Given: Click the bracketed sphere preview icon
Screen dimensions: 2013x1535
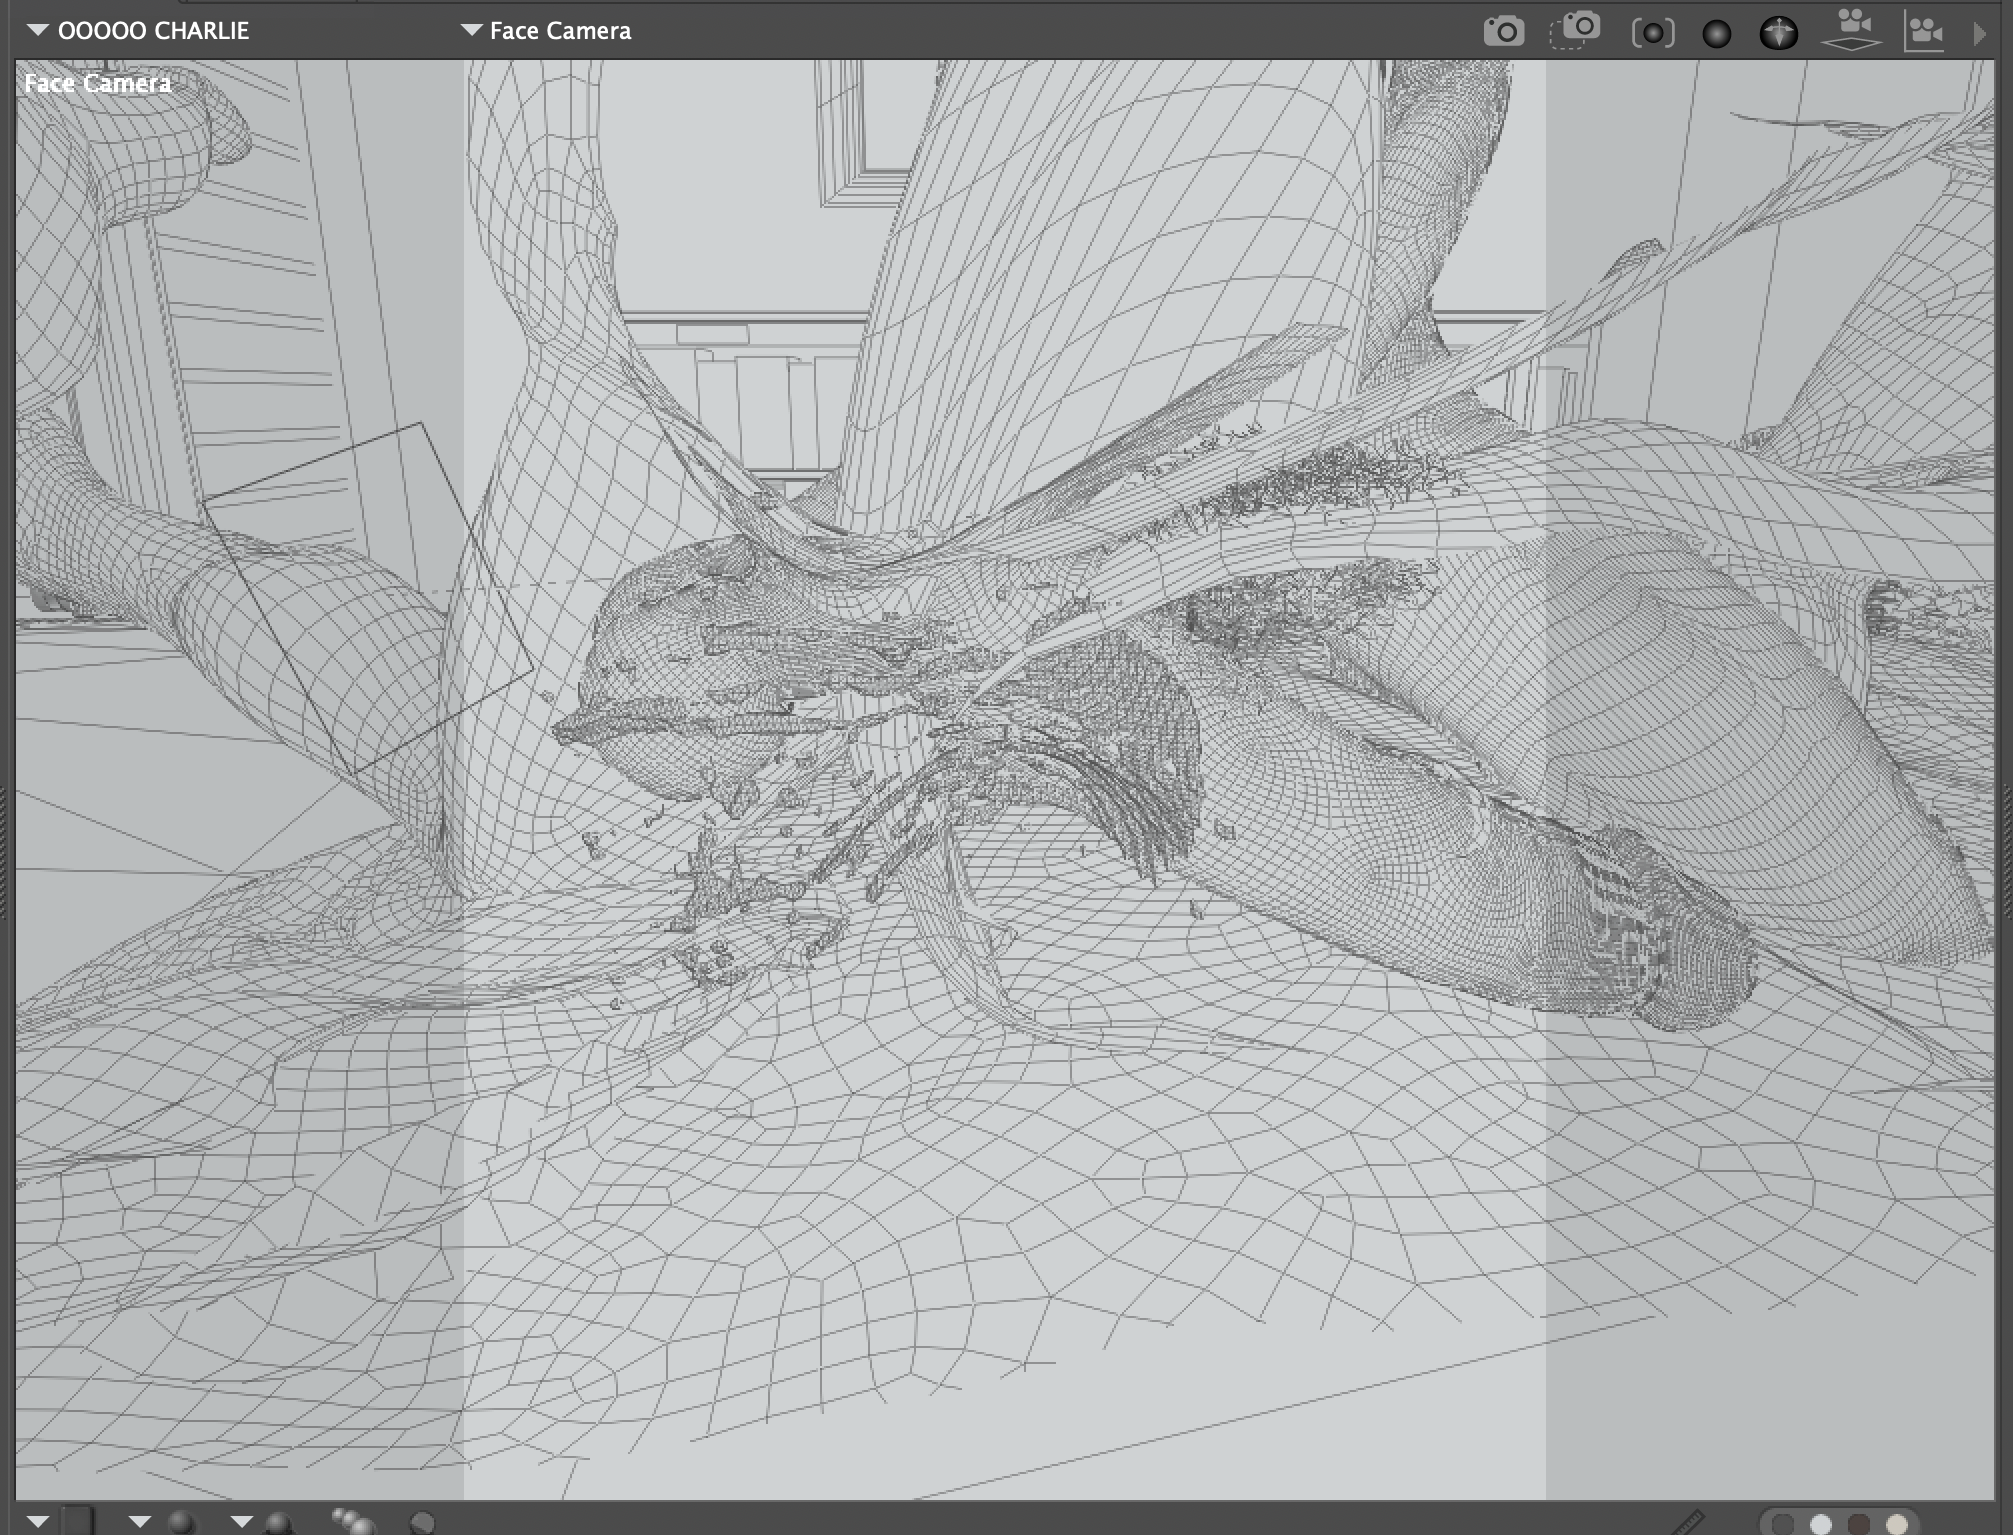Looking at the screenshot, I should coord(1652,33).
